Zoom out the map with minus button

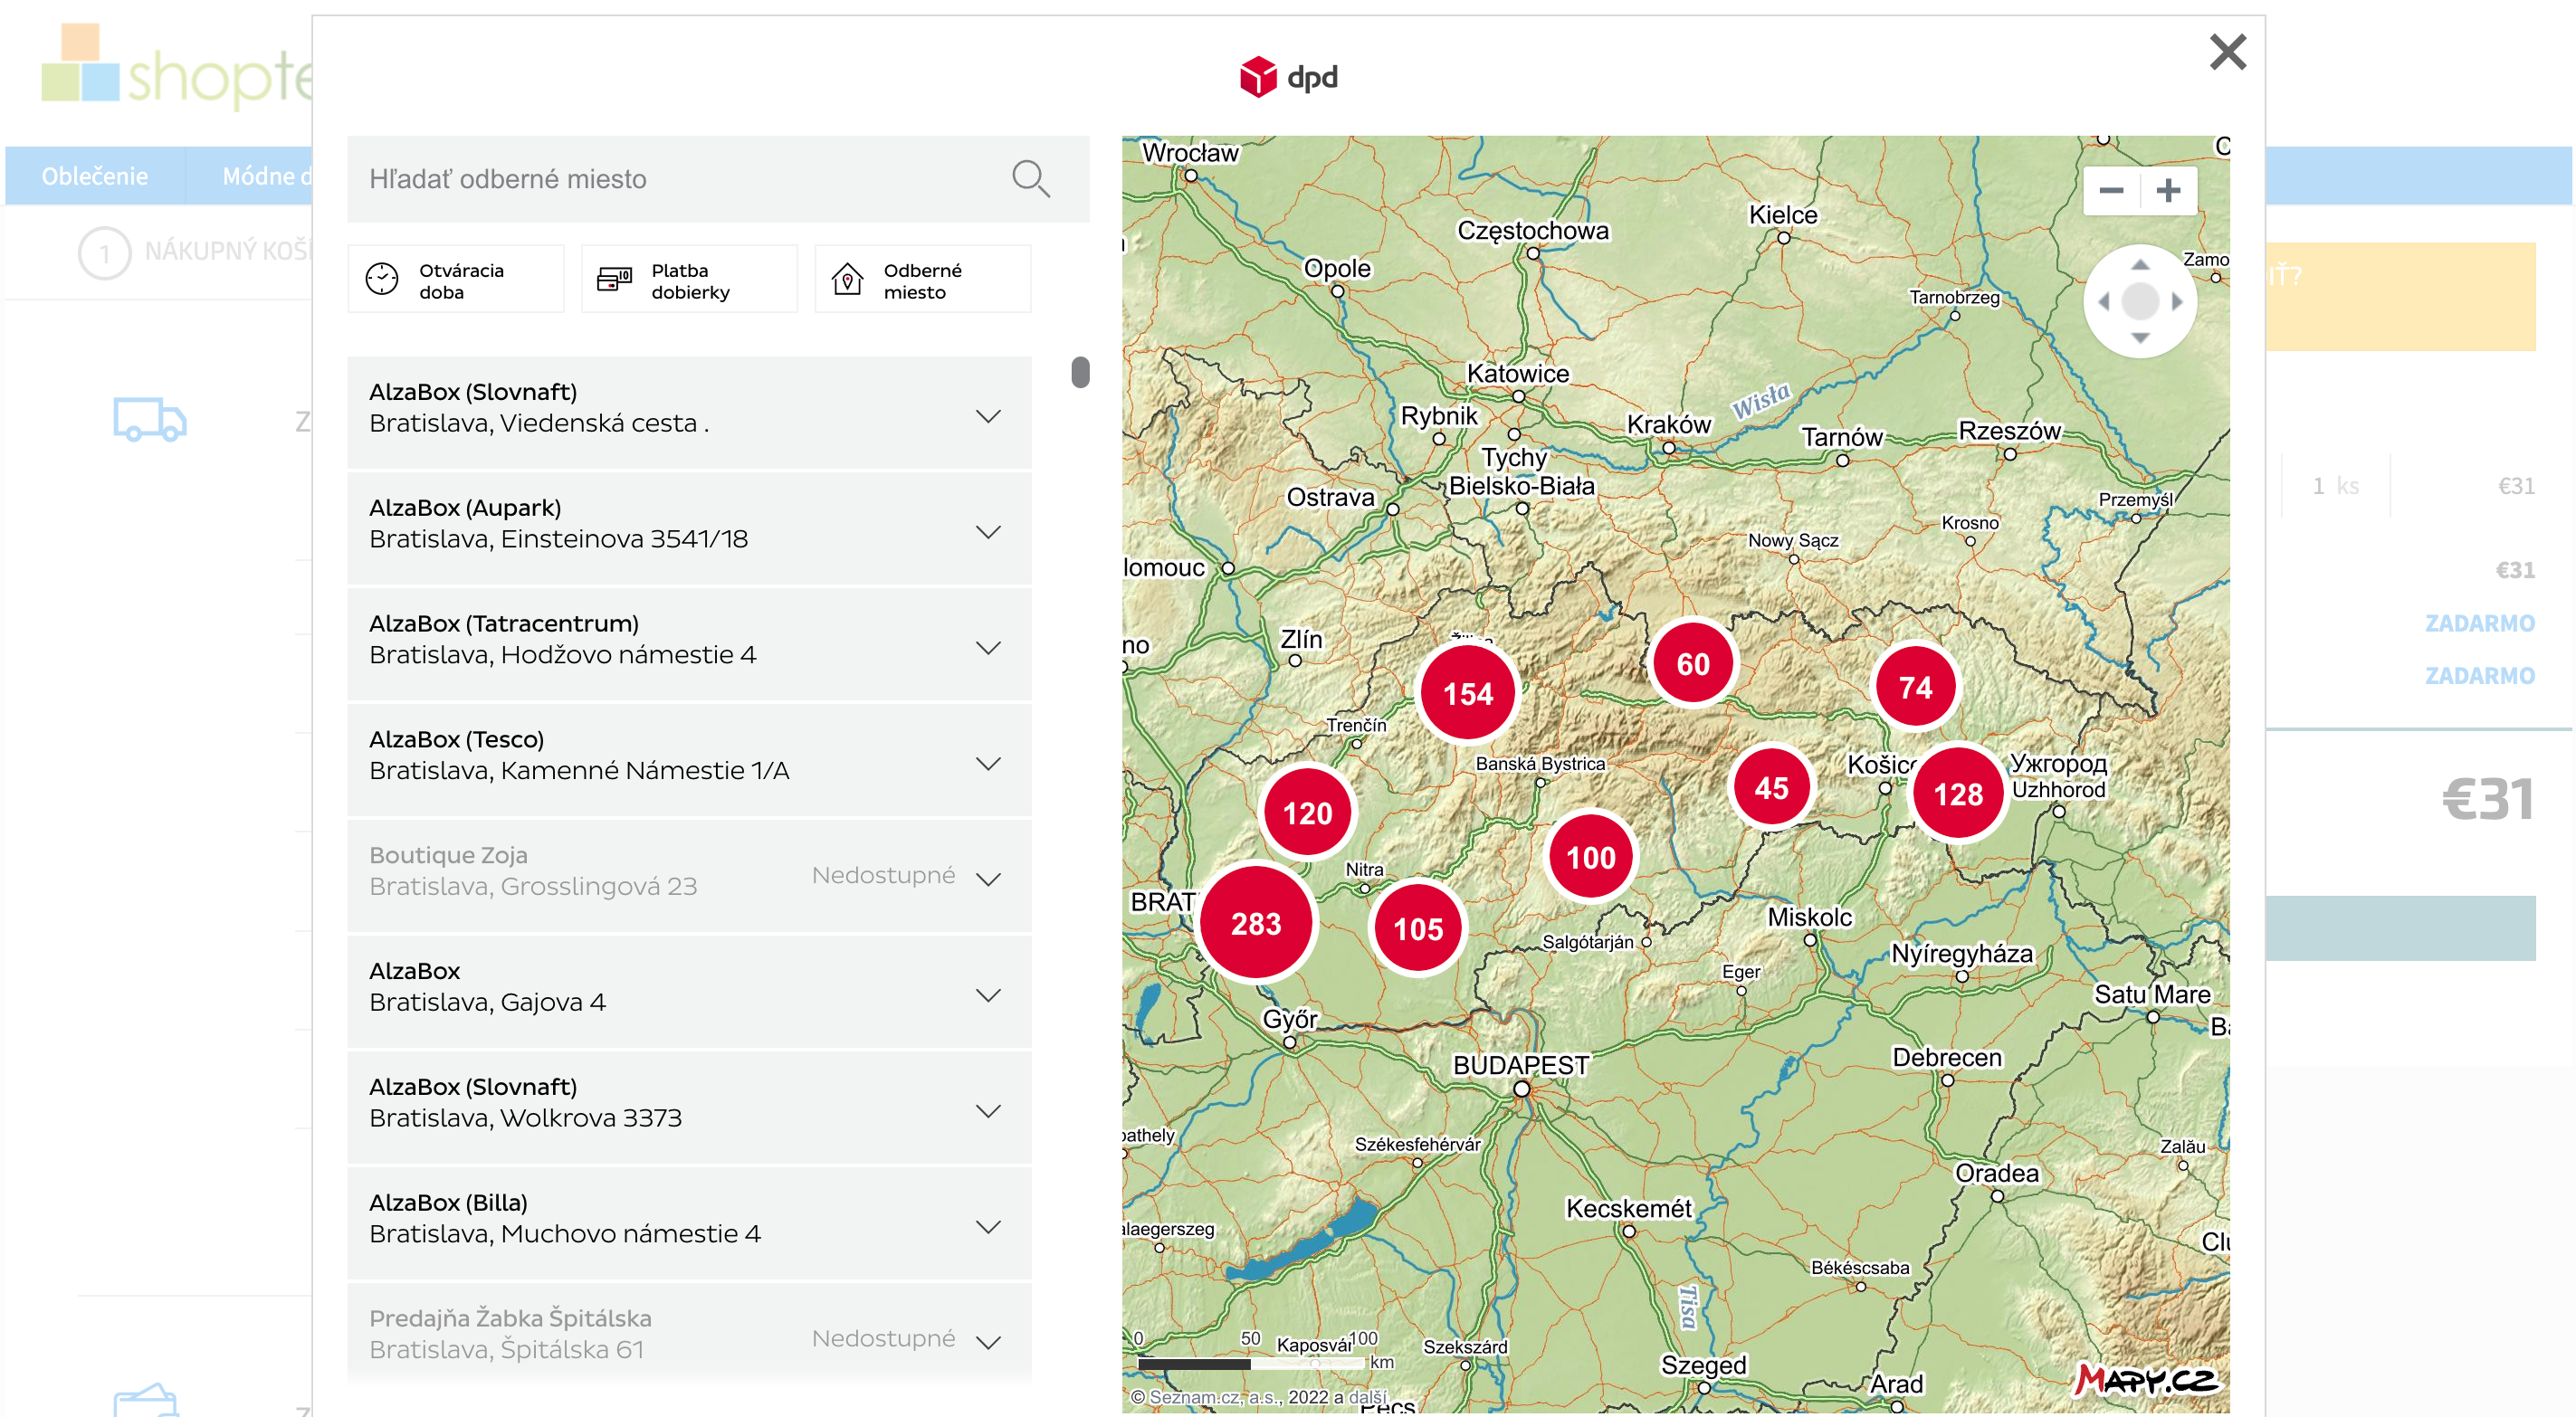pos(2111,190)
